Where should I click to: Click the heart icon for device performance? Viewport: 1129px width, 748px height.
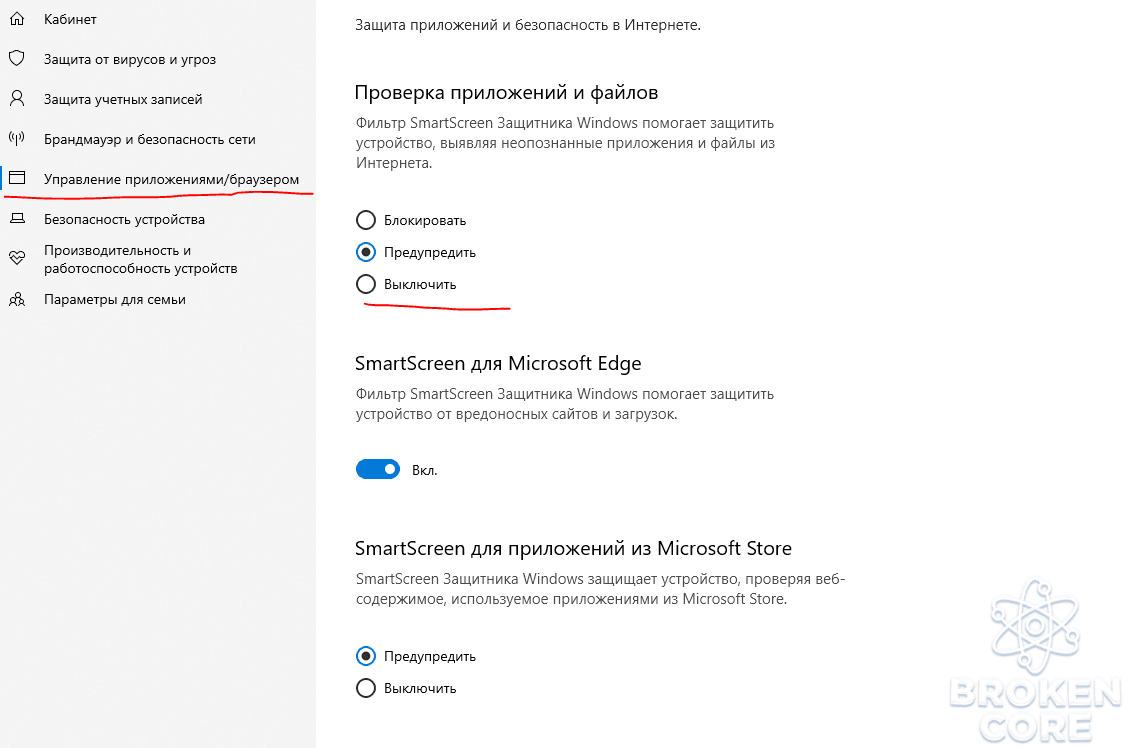pos(17,258)
